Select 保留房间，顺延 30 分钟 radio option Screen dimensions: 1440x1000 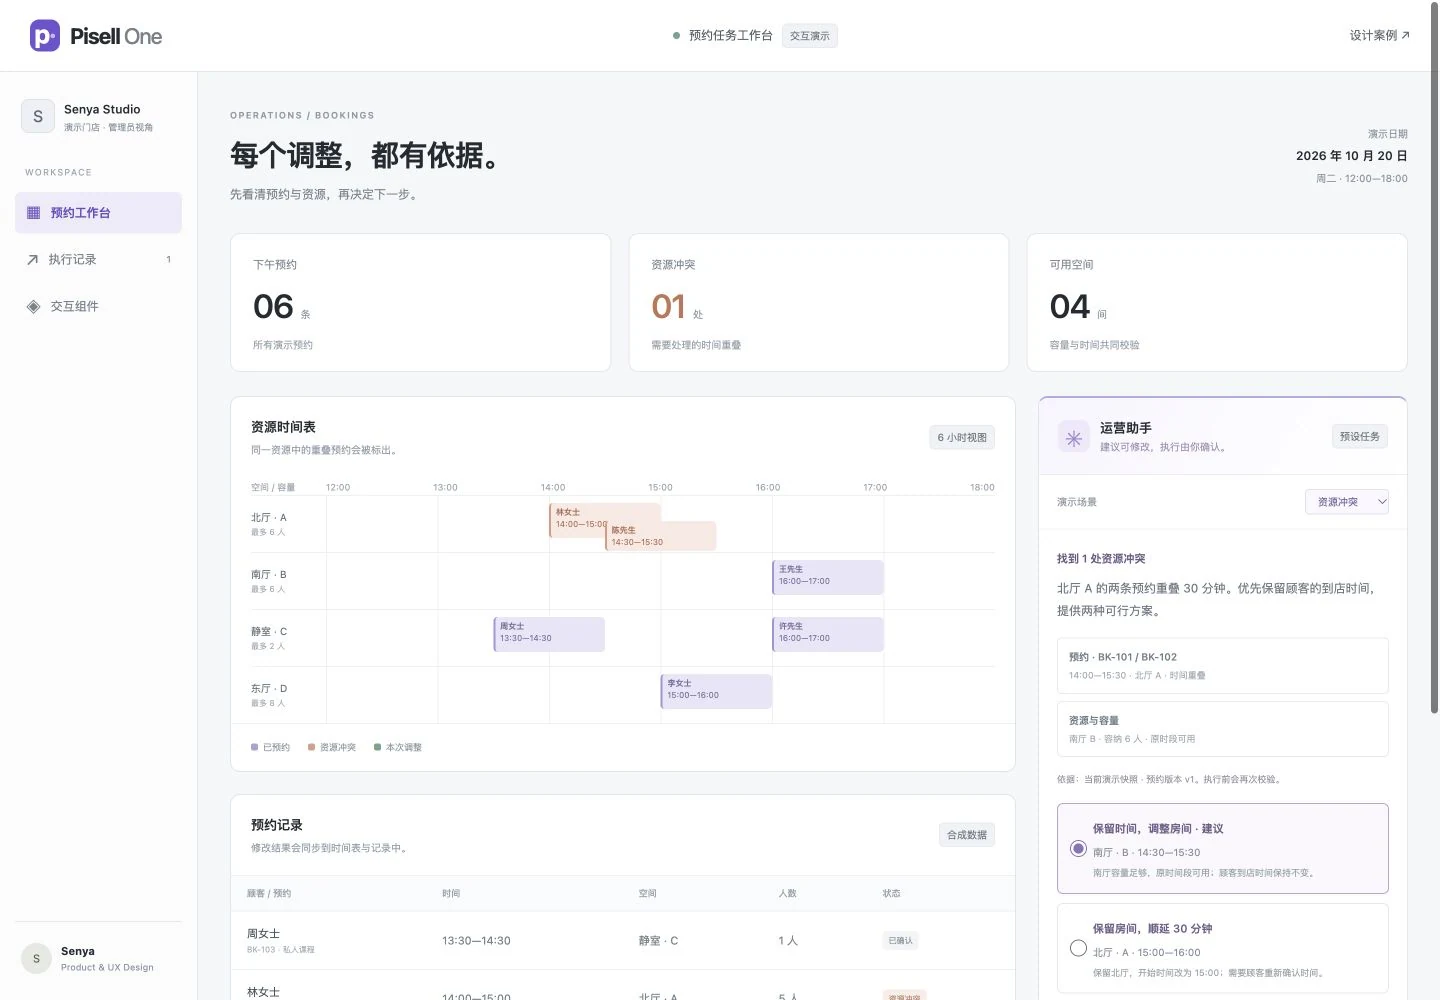click(x=1078, y=948)
